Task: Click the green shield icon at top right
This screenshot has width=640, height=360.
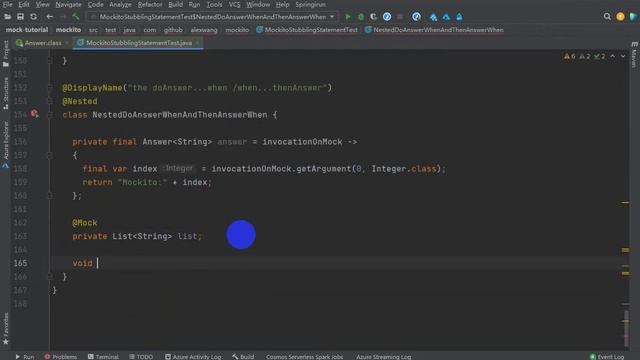Action: [633, 17]
